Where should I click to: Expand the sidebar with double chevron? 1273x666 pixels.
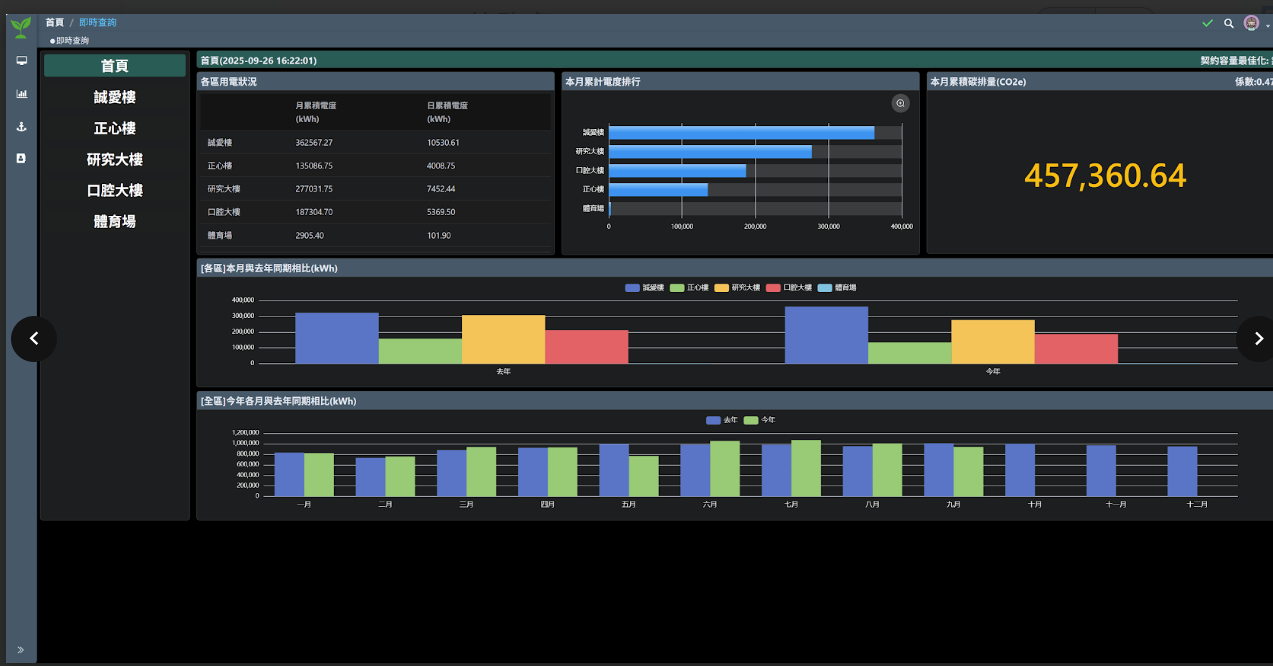click(x=21, y=650)
